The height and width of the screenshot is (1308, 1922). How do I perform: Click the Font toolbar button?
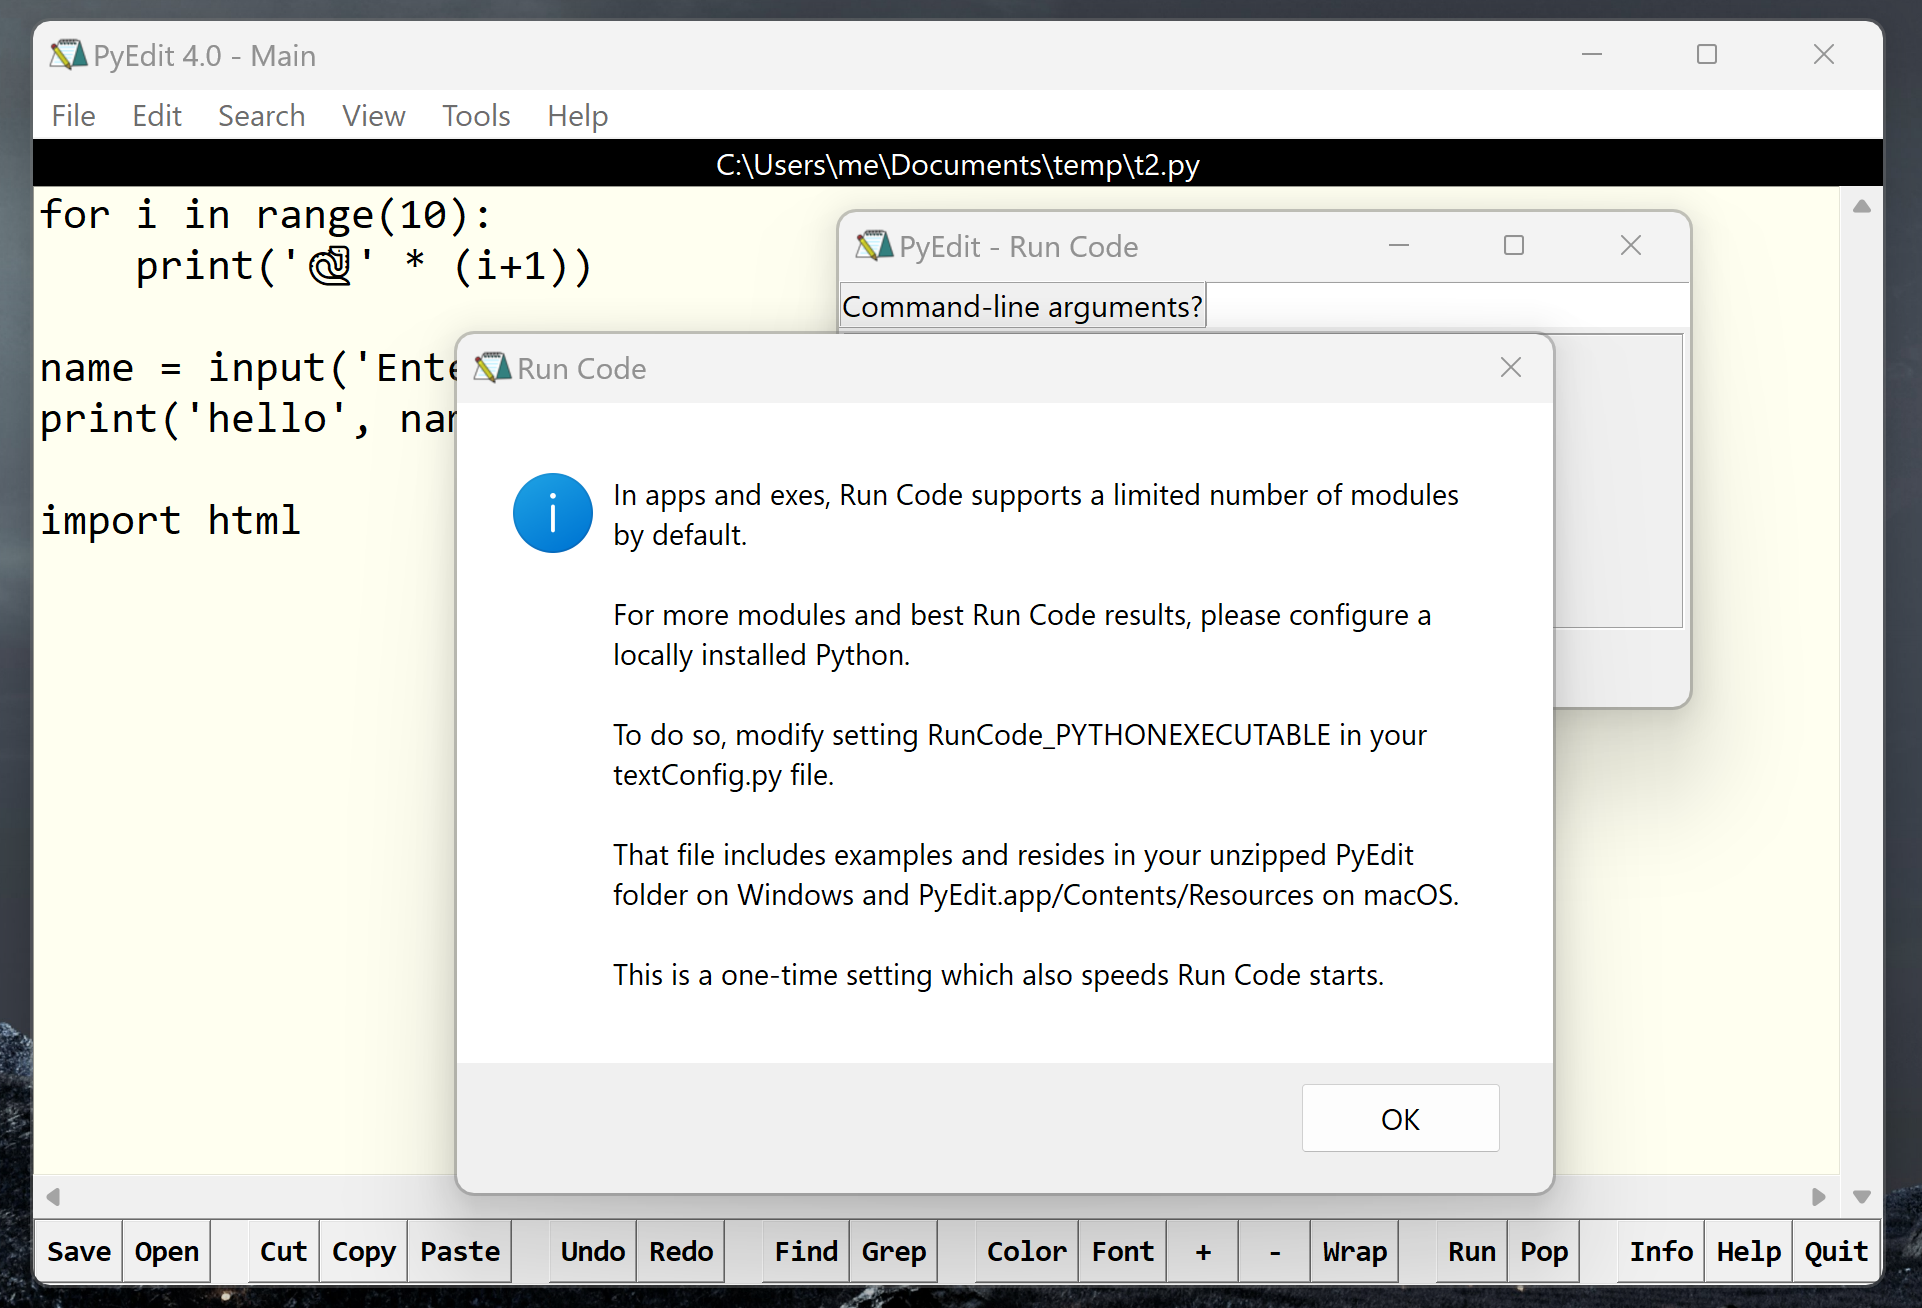(1123, 1251)
